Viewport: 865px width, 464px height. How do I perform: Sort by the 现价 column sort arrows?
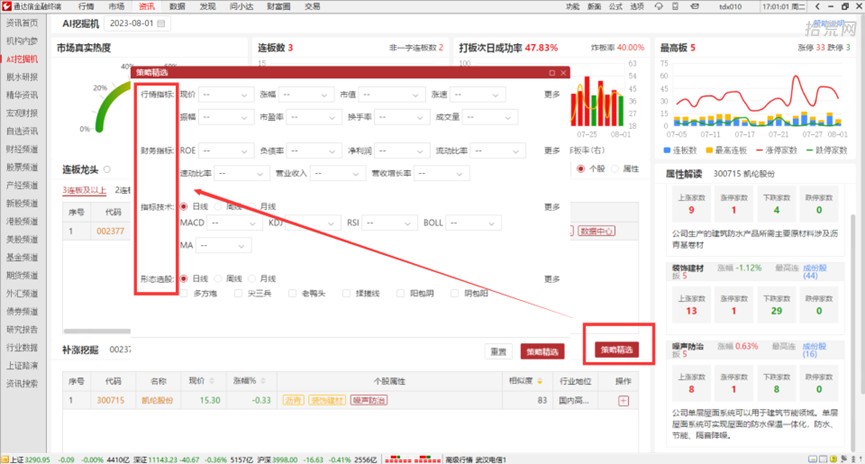pyautogui.click(x=212, y=381)
